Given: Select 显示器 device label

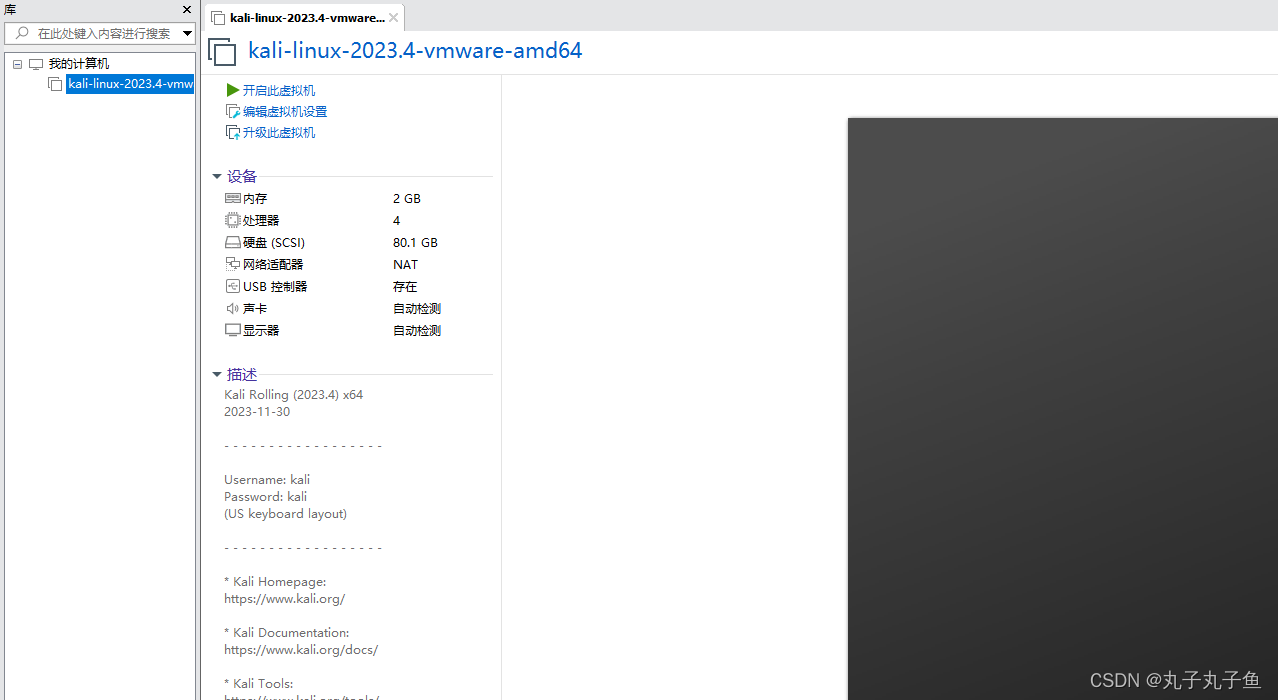Looking at the screenshot, I should click(x=261, y=331).
